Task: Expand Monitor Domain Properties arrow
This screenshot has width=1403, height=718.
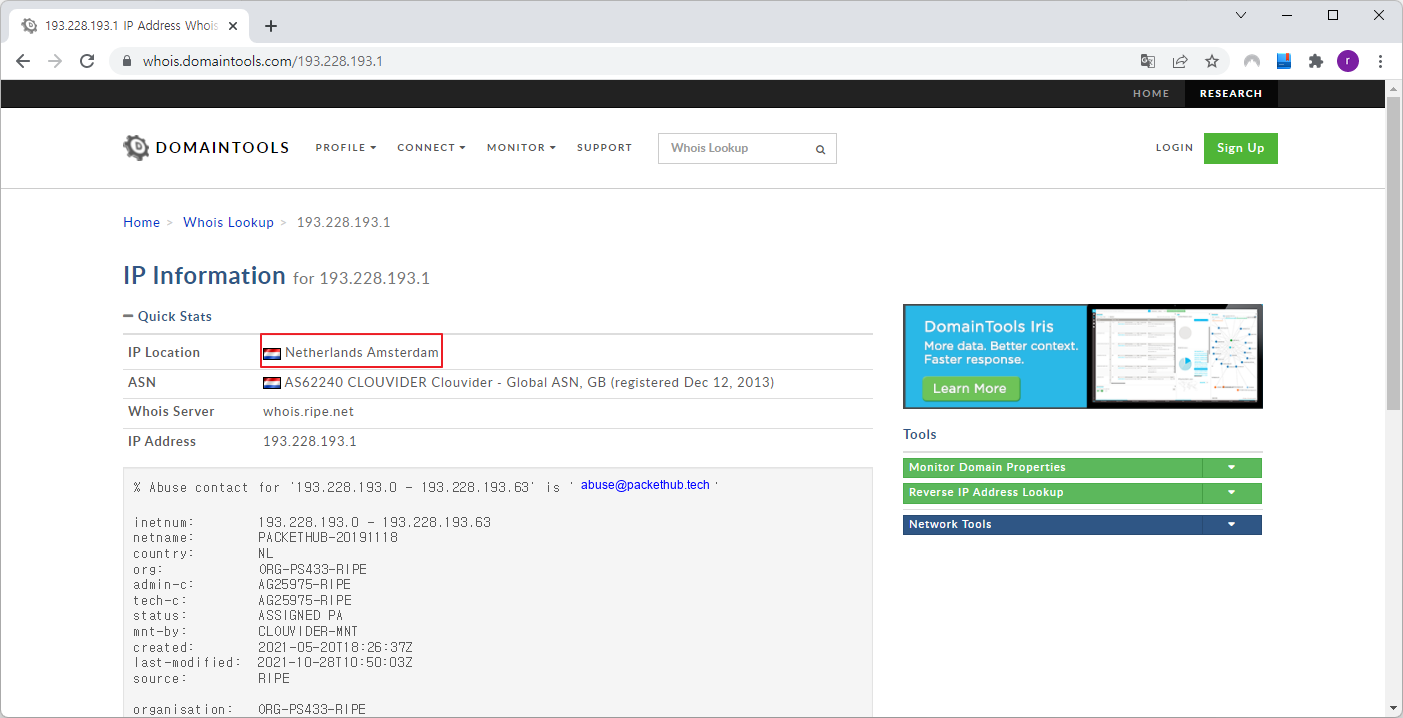Action: pyautogui.click(x=1232, y=468)
